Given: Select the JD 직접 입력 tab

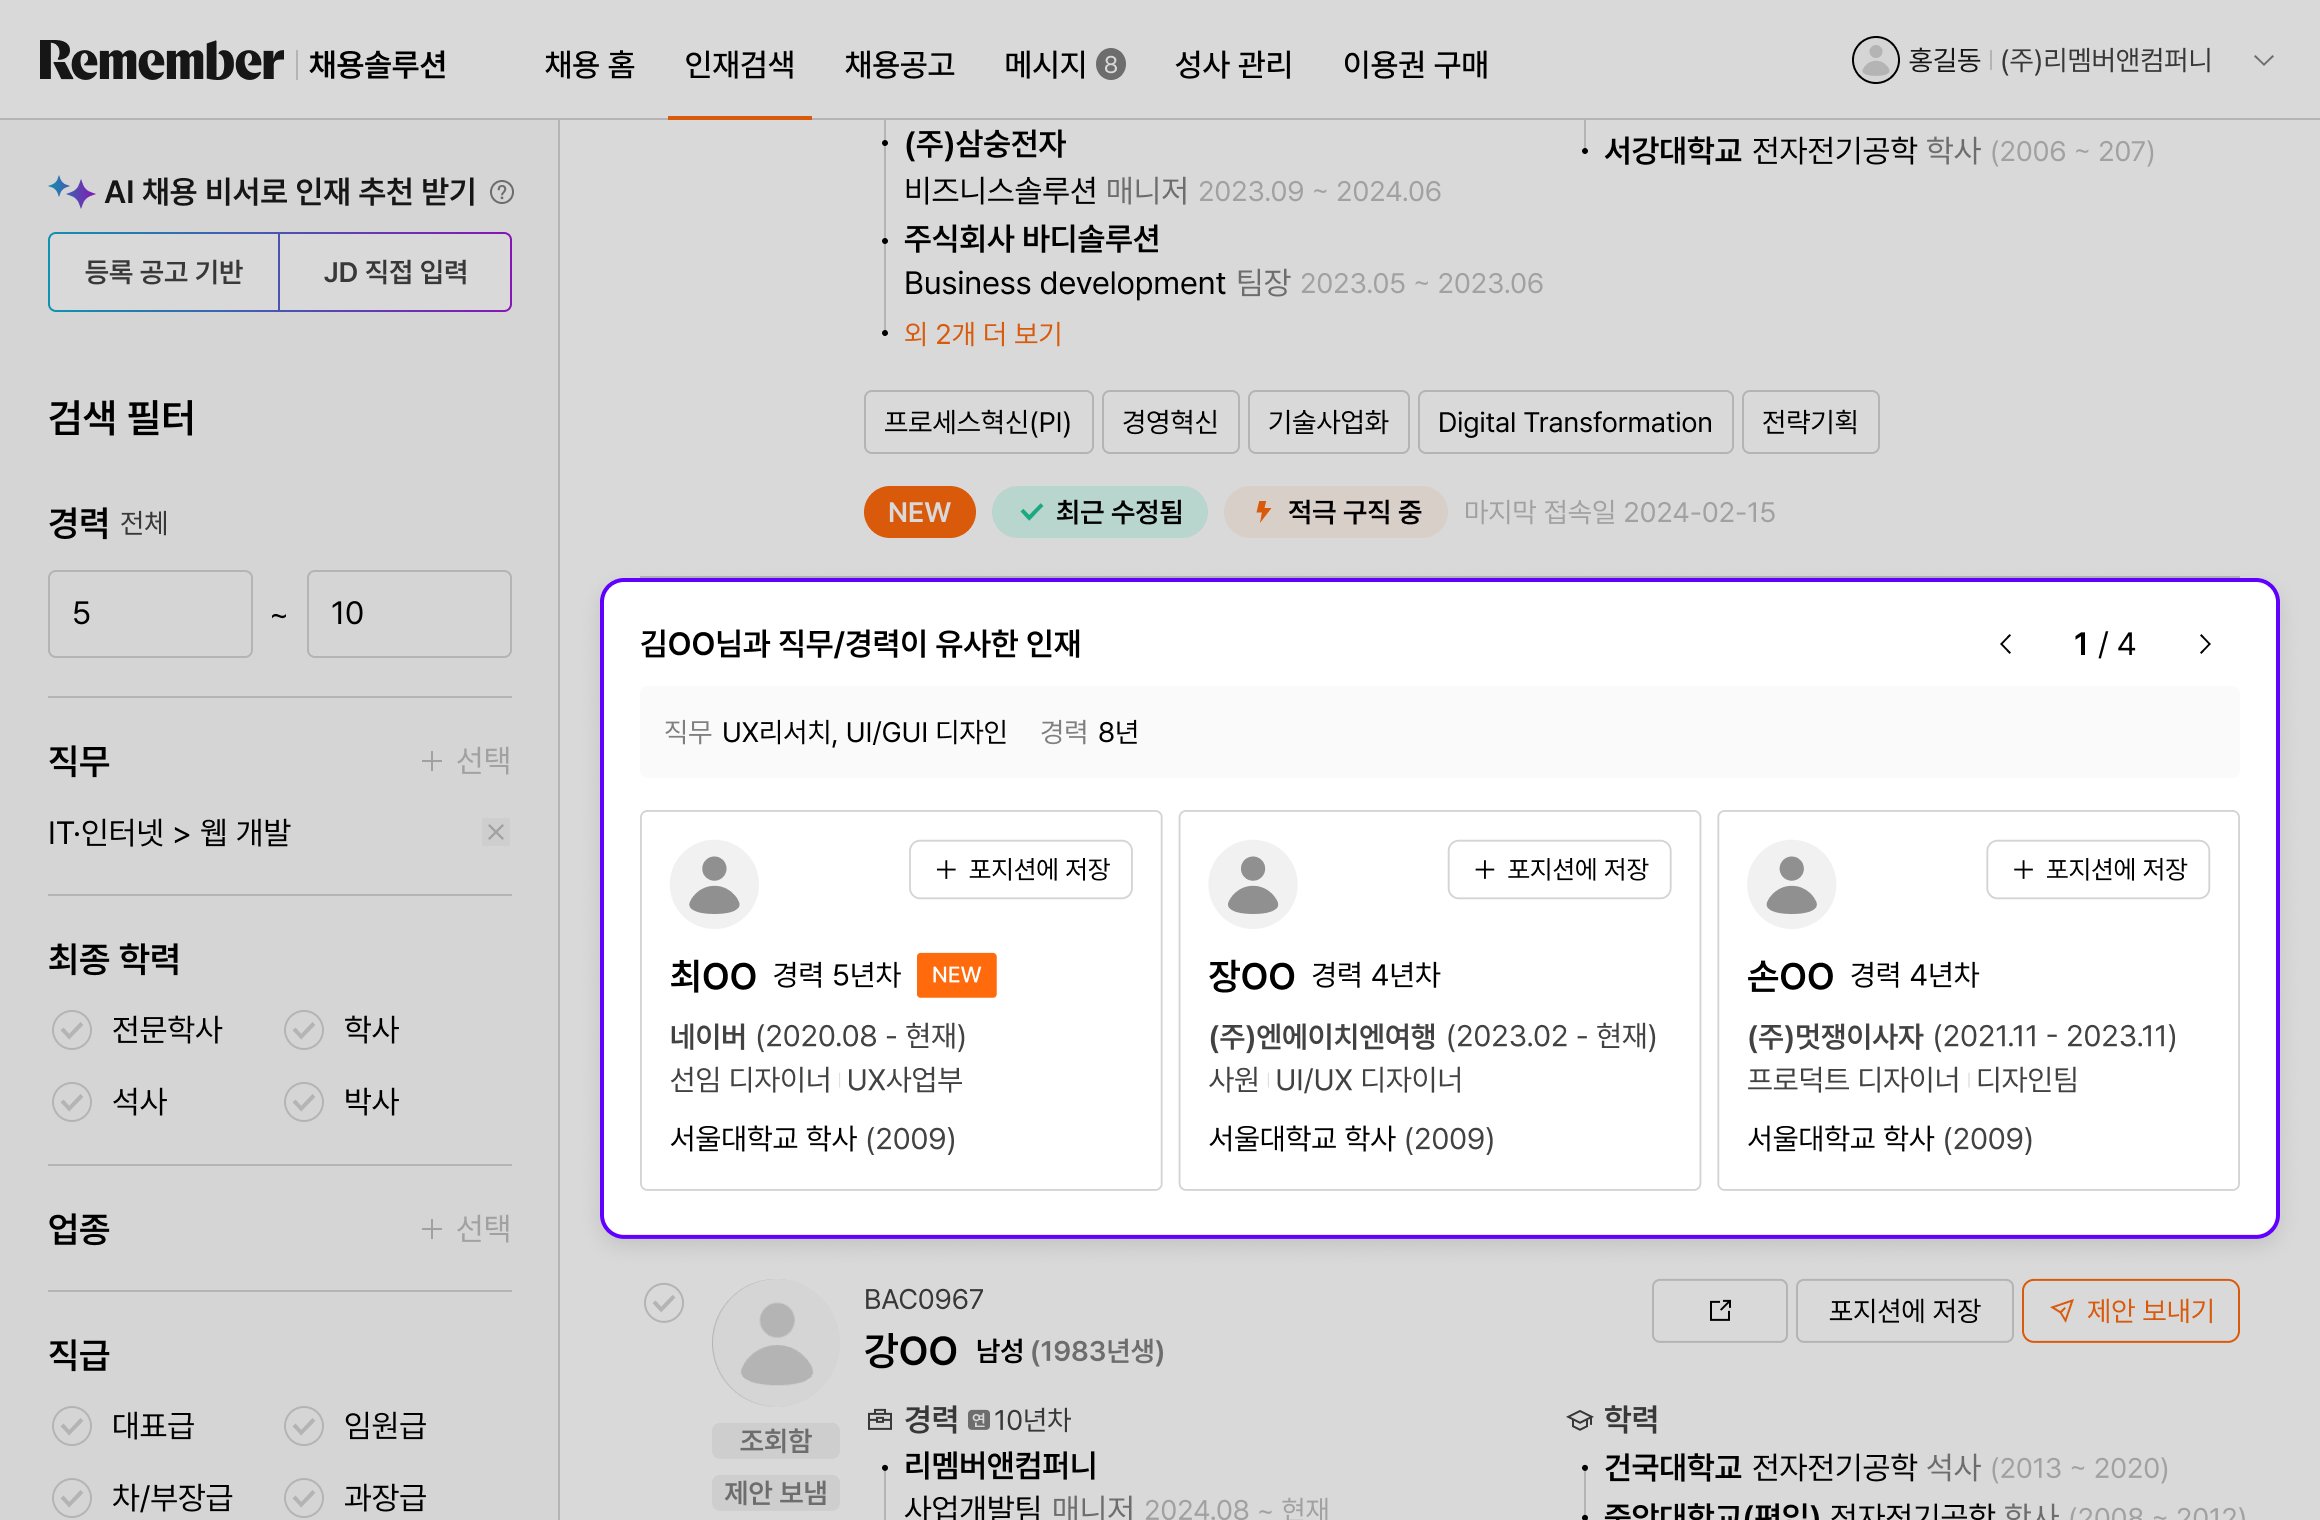Looking at the screenshot, I should click(x=395, y=272).
